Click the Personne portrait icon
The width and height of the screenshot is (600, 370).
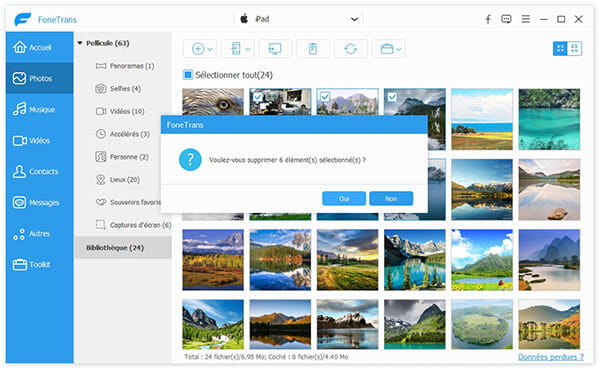click(101, 156)
